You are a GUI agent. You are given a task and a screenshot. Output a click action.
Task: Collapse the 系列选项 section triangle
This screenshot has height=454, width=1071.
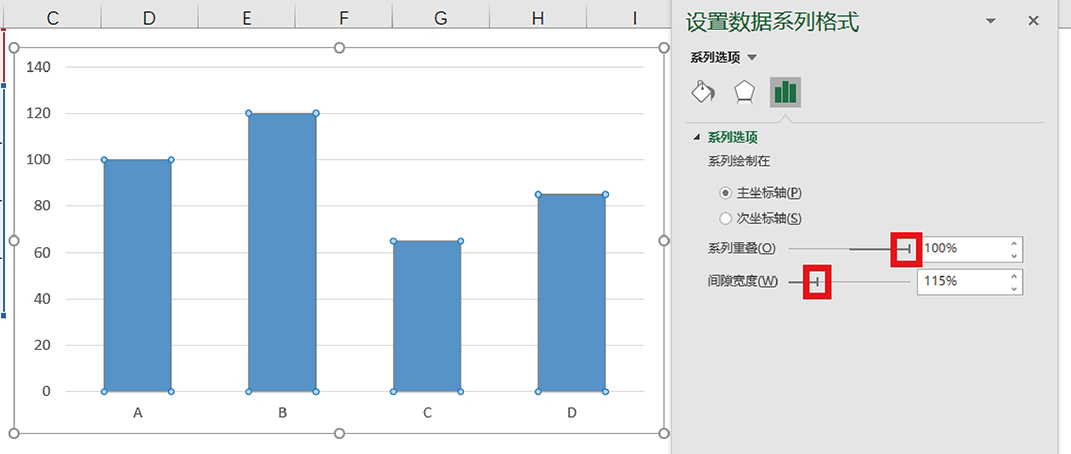[x=697, y=137]
